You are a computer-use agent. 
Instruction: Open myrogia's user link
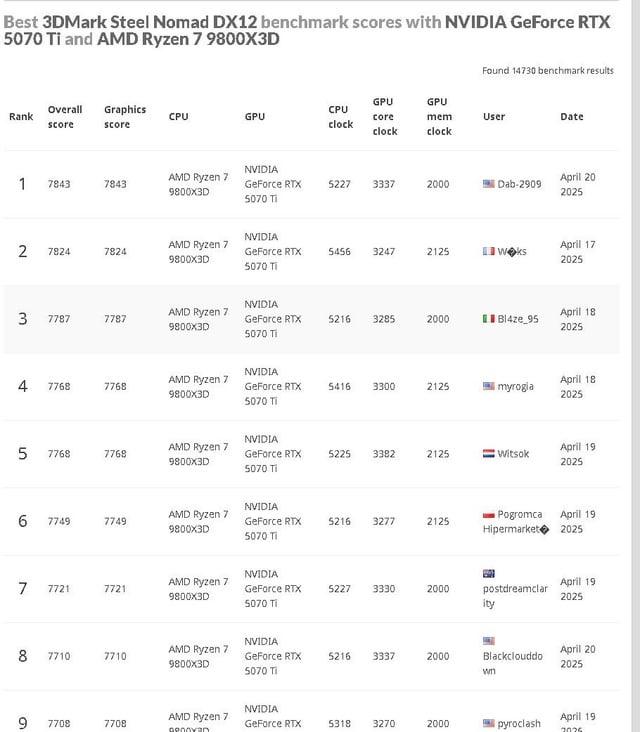coord(515,387)
